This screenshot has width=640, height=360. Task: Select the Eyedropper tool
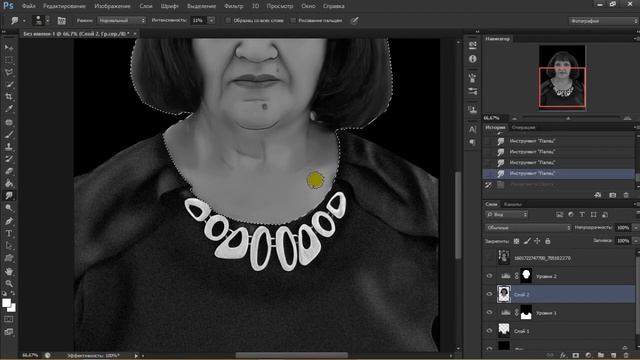[9, 109]
